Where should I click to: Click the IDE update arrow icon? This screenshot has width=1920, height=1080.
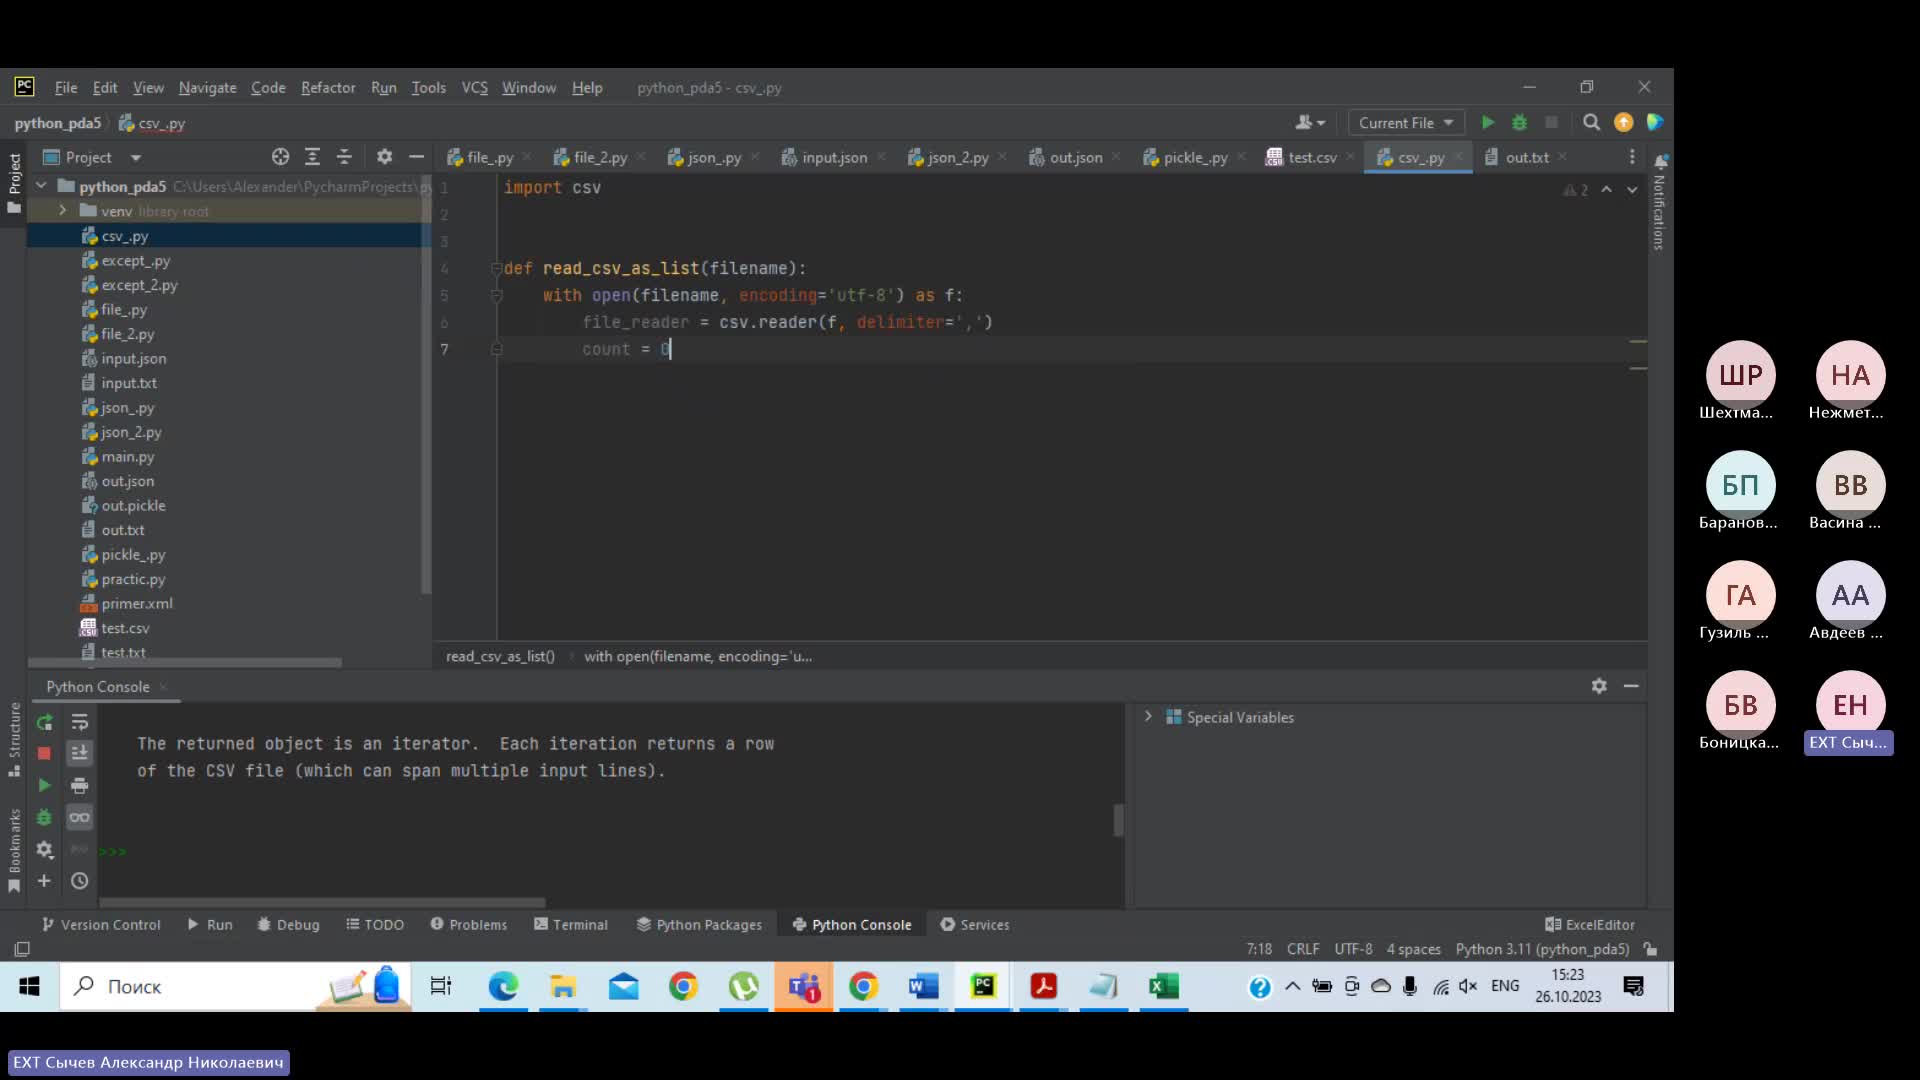[1623, 122]
